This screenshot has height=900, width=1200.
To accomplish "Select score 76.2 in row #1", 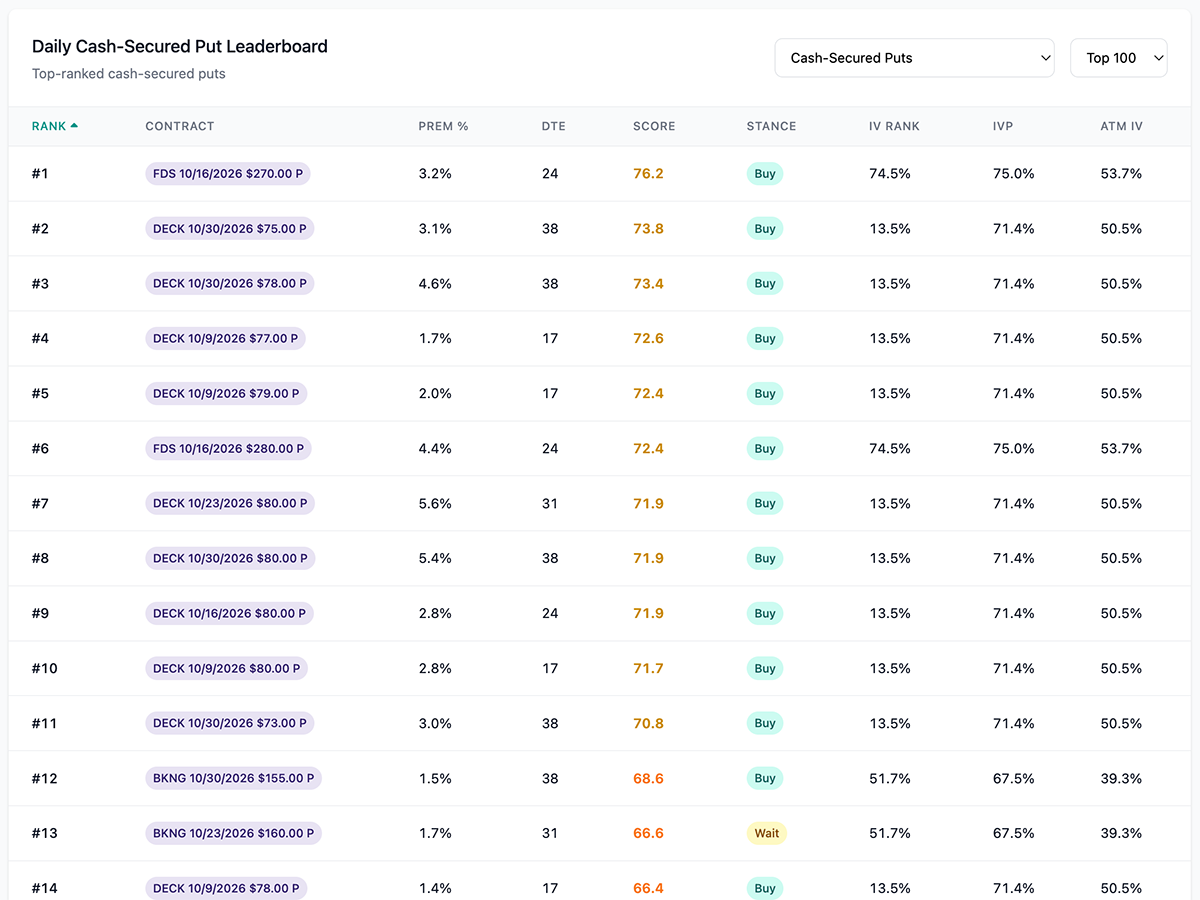I will point(648,174).
